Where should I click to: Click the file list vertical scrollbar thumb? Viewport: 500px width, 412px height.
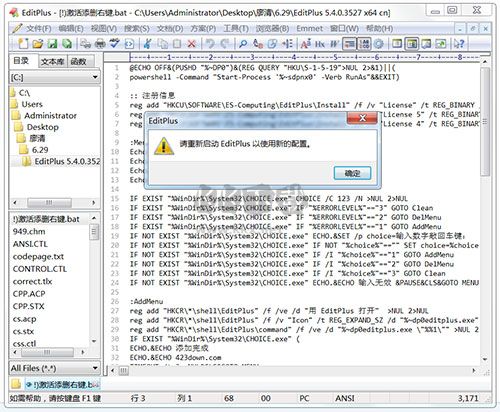tap(94, 232)
